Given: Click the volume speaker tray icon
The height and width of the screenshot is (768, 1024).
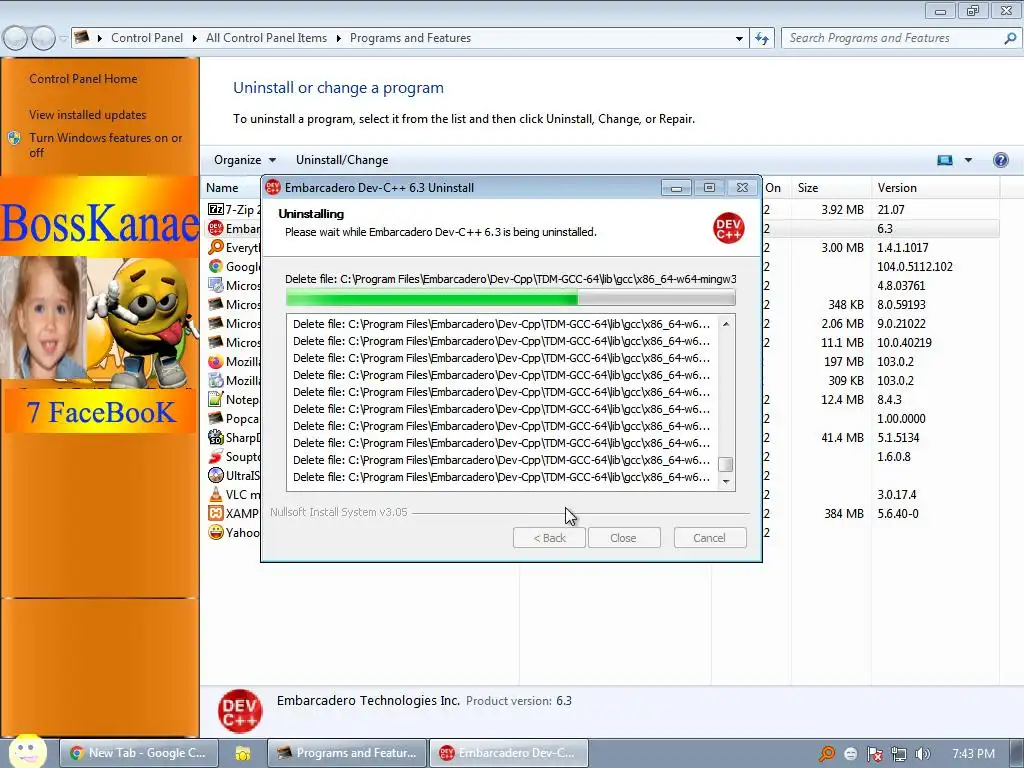Looking at the screenshot, I should 922,754.
